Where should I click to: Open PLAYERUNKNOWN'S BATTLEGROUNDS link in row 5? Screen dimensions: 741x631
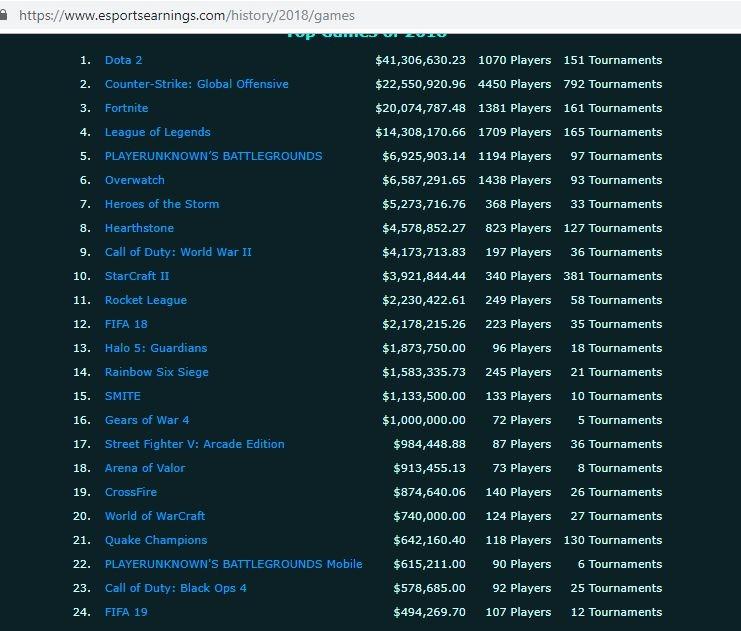click(214, 156)
